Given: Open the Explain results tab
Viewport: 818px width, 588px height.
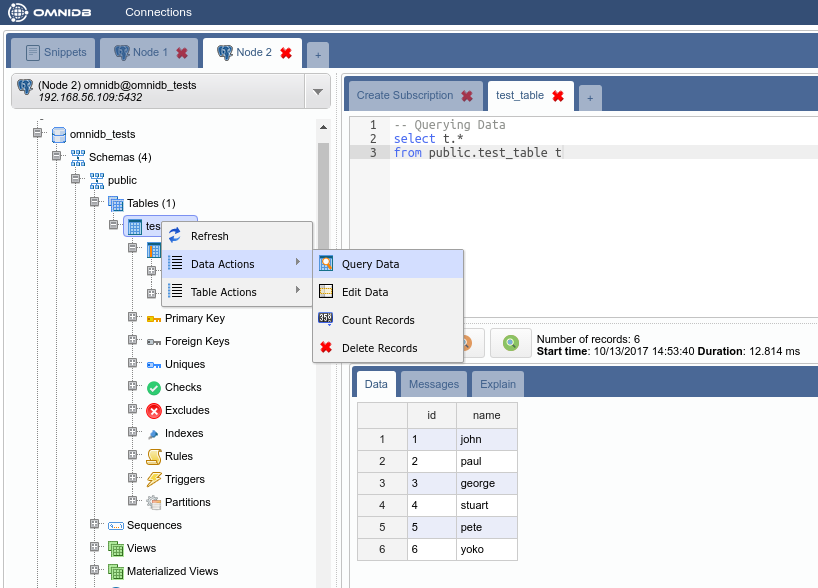Looking at the screenshot, I should pyautogui.click(x=497, y=384).
